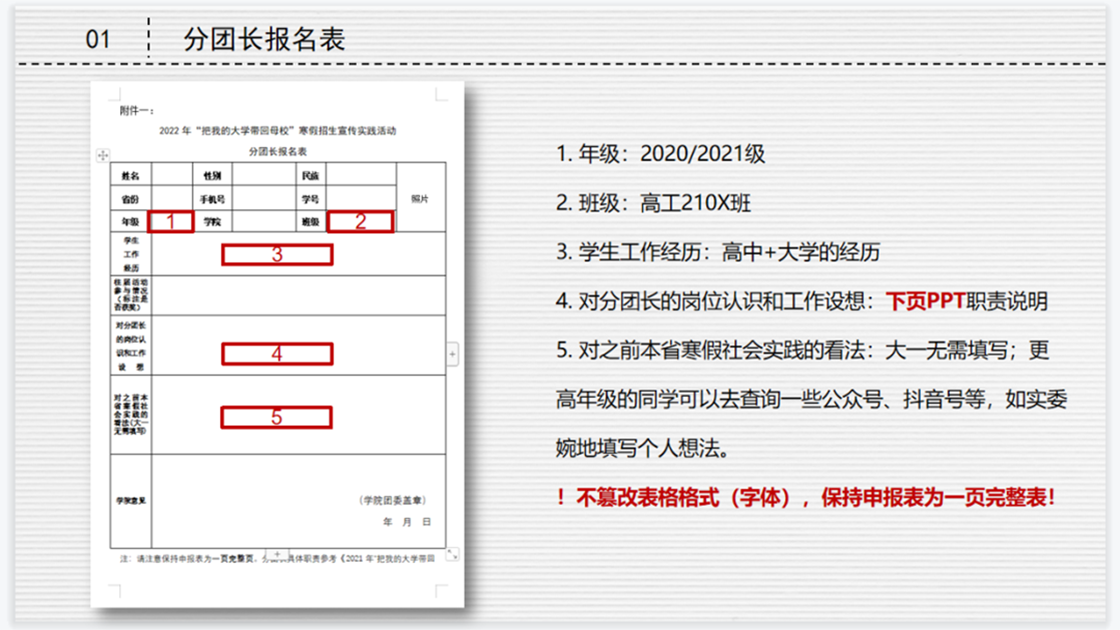The image size is (1120, 630).
Task: Click the 对分团长的岗位认识 label cell
Action: 131,346
